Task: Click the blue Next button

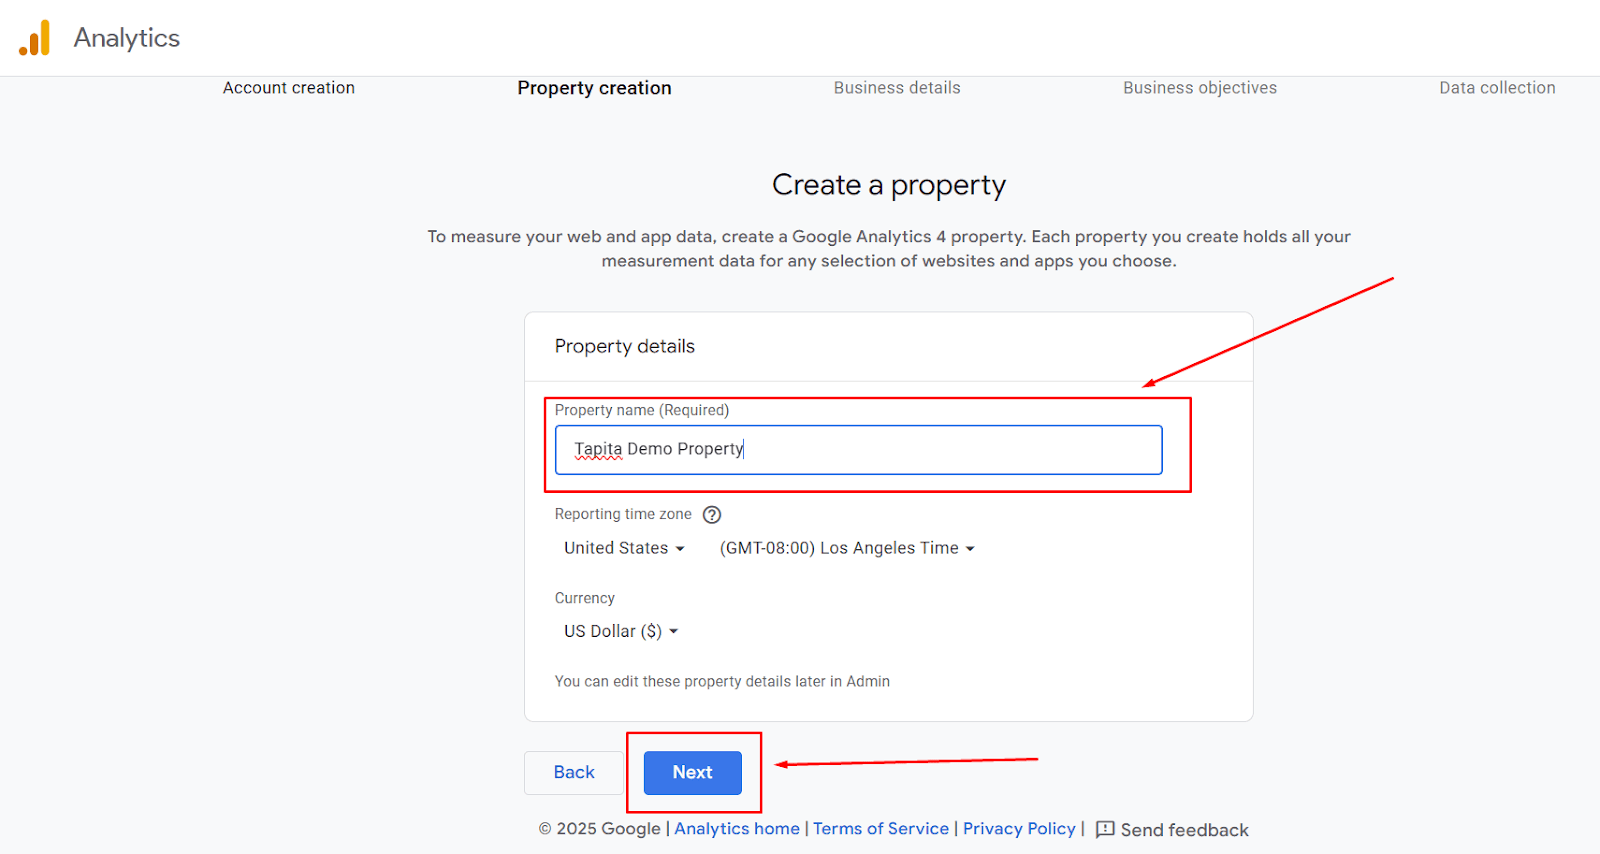Action: [693, 773]
